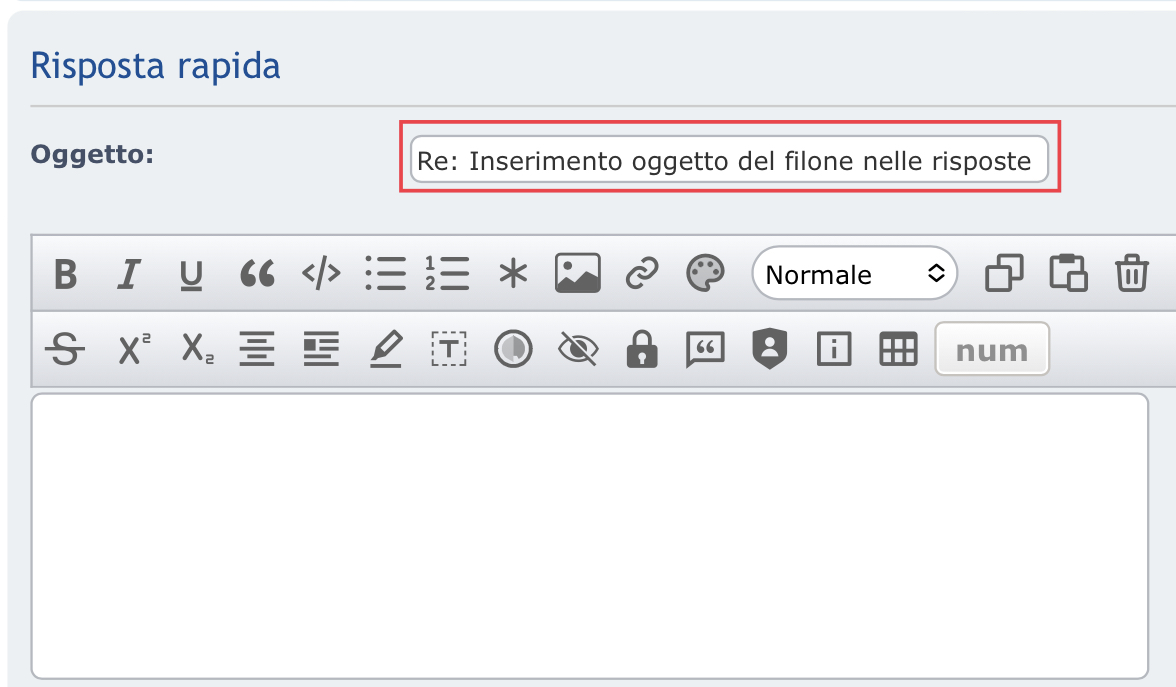Image resolution: width=1176 pixels, height=687 pixels.
Task: Click inside the message text area
Action: [590, 535]
